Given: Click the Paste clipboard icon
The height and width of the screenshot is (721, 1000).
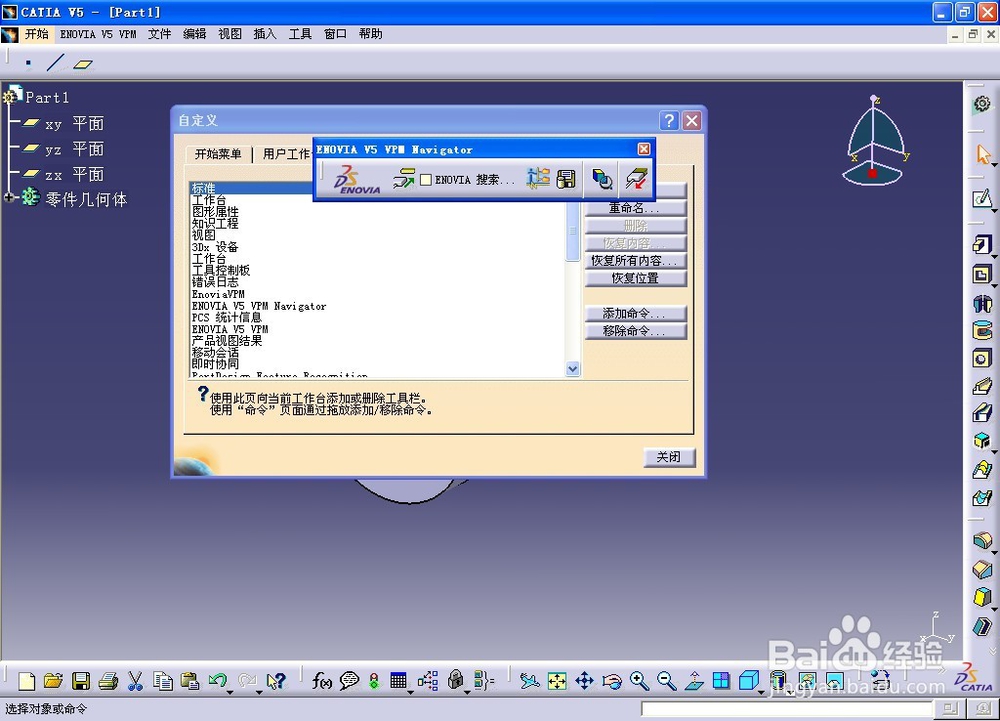Looking at the screenshot, I should tap(190, 681).
